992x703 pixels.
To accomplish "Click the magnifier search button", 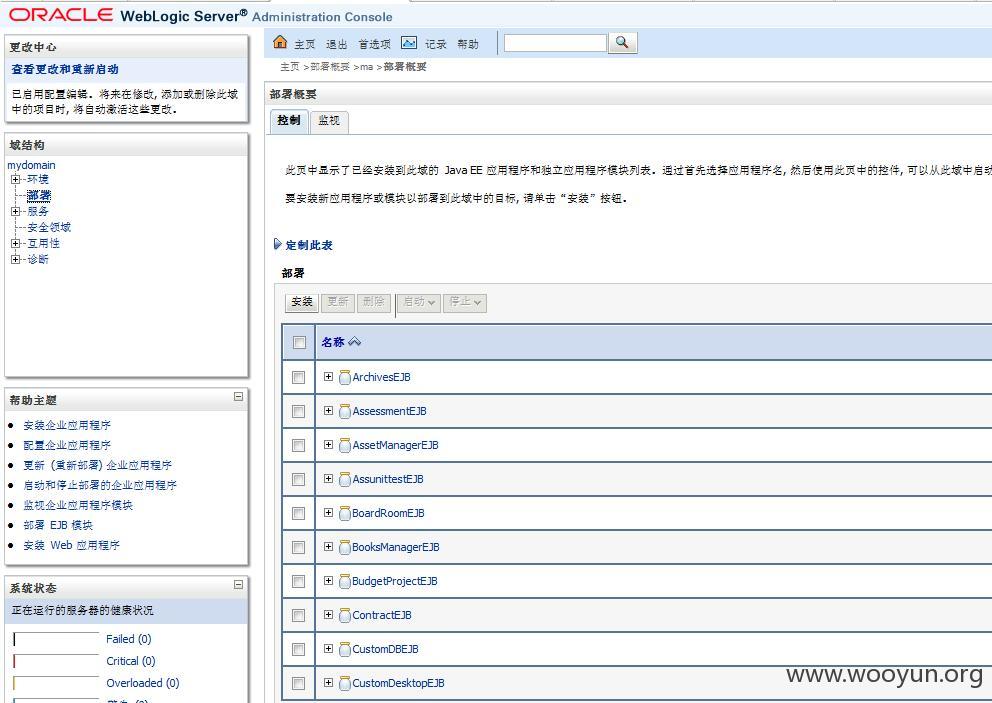I will coord(623,42).
